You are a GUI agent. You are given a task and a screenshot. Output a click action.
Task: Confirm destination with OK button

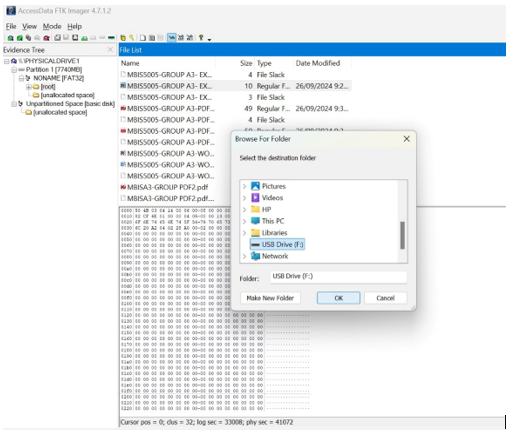point(338,298)
